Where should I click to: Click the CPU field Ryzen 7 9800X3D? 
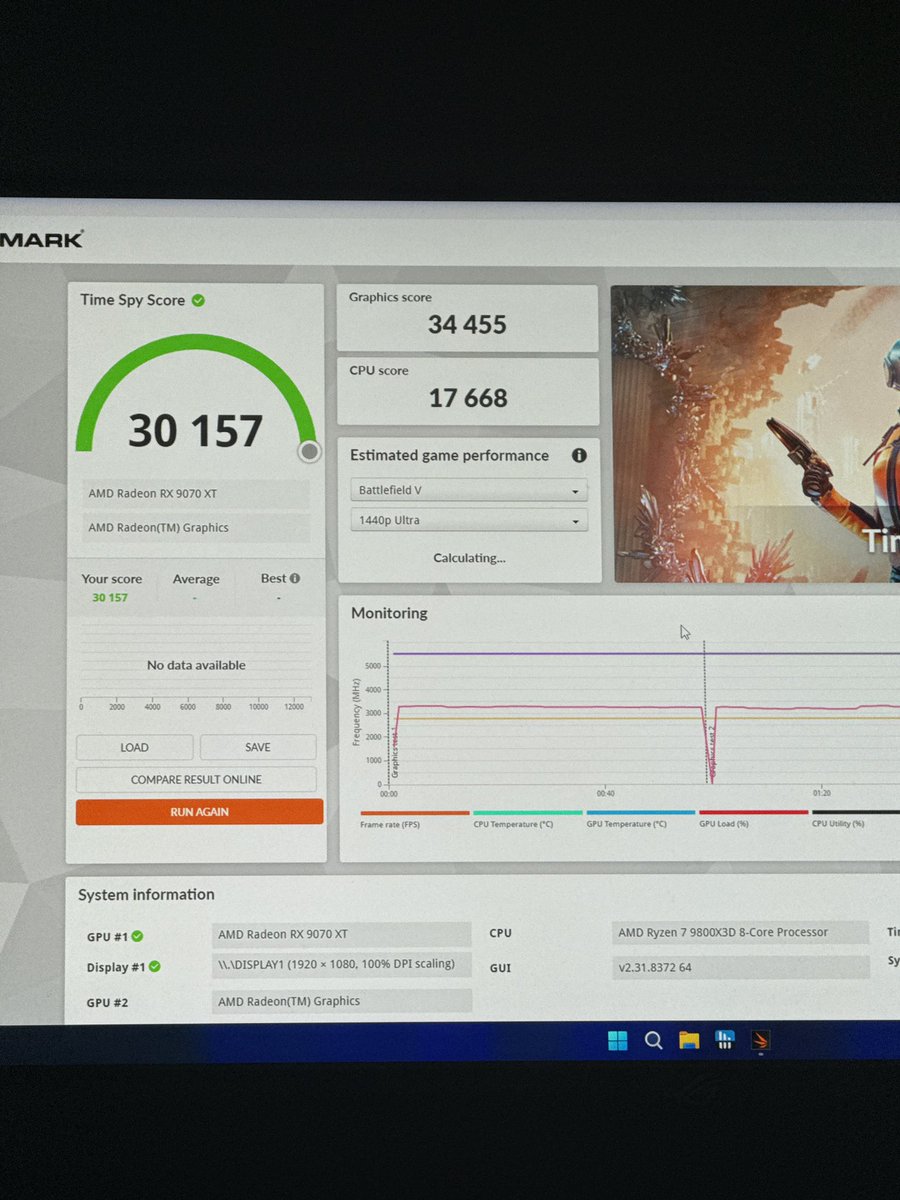coord(741,933)
